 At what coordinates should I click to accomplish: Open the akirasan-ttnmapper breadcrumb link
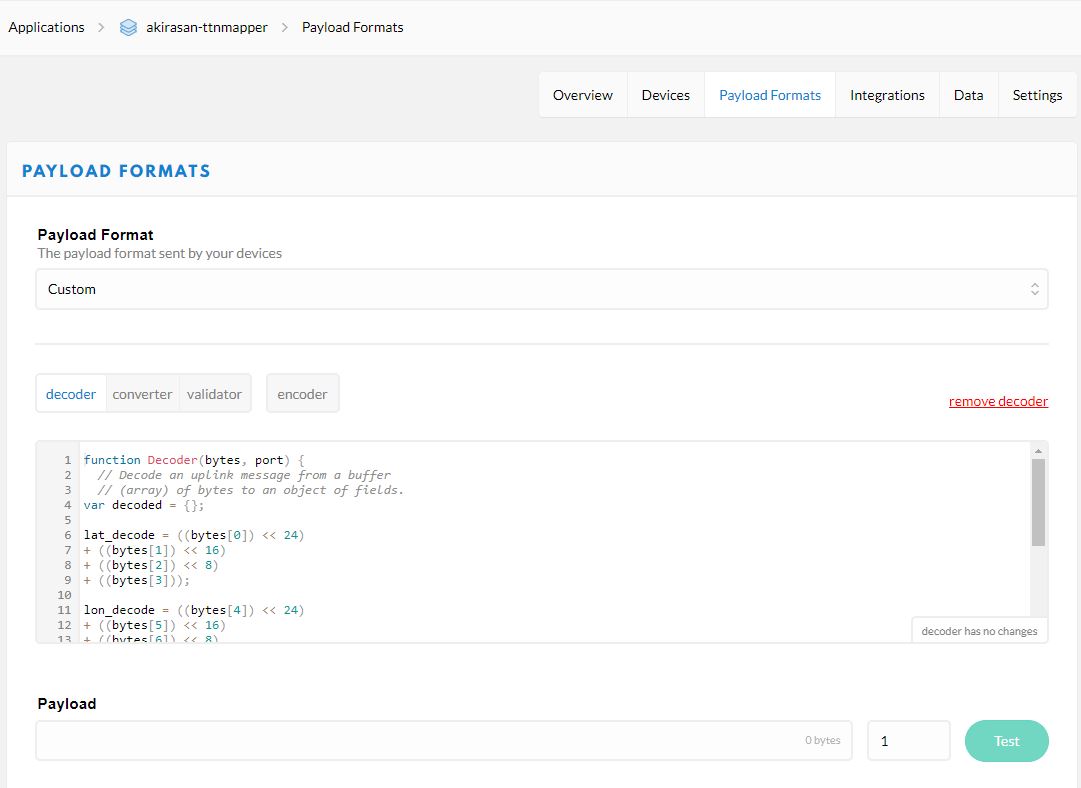click(207, 28)
